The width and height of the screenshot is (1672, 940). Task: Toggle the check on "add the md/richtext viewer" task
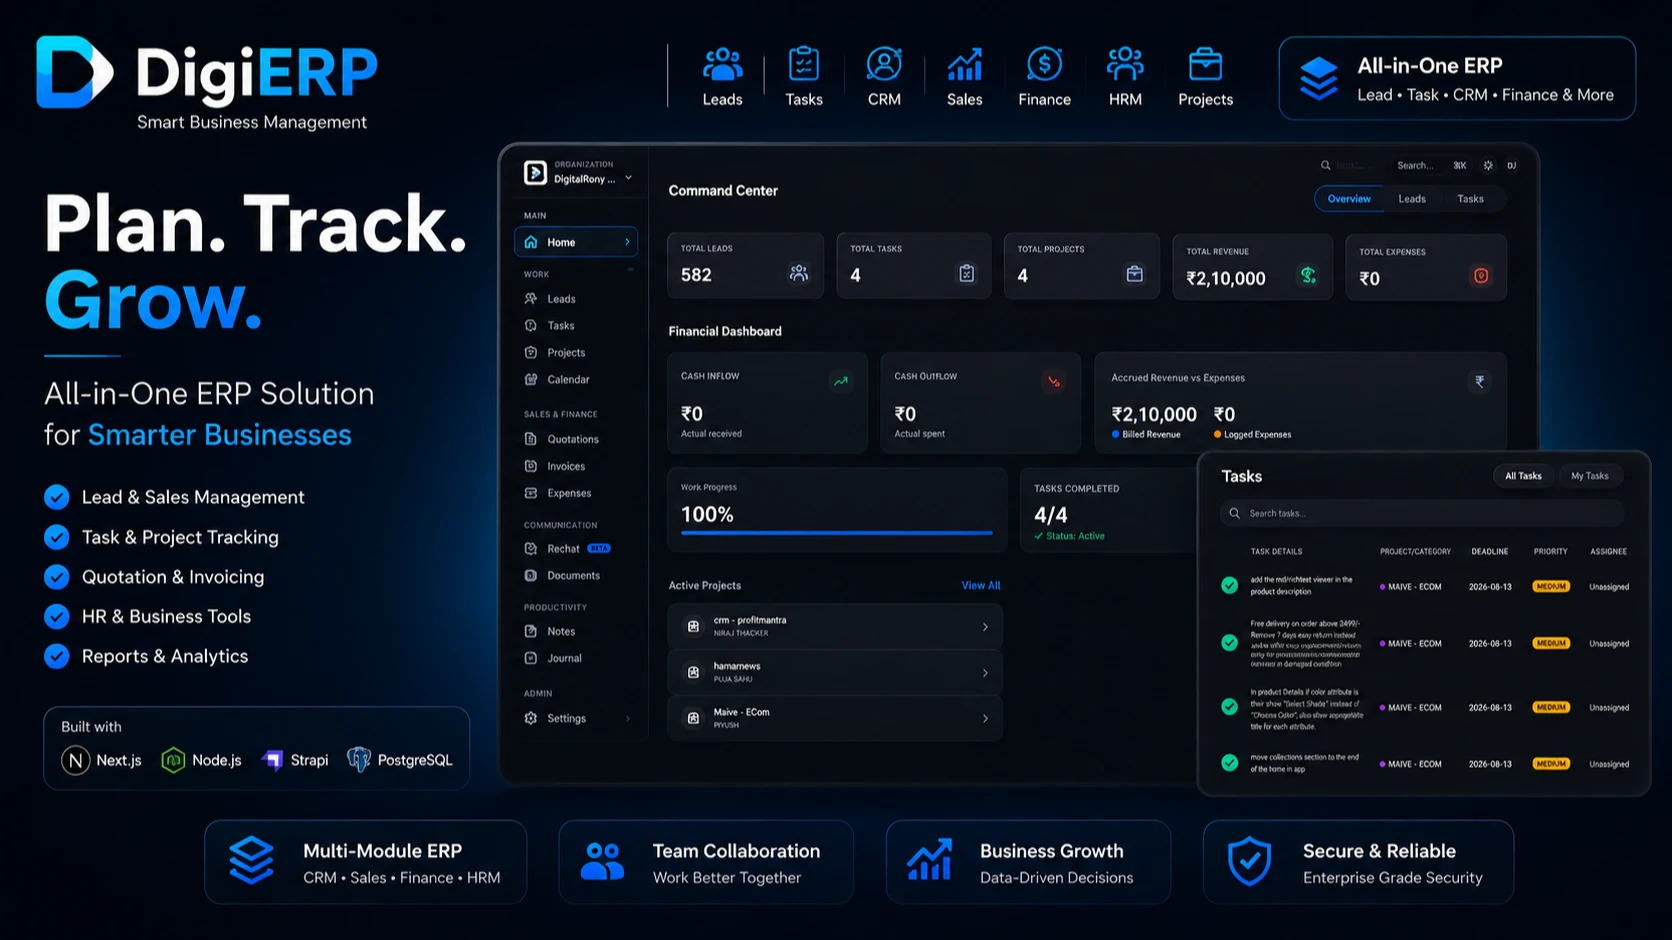click(1229, 586)
